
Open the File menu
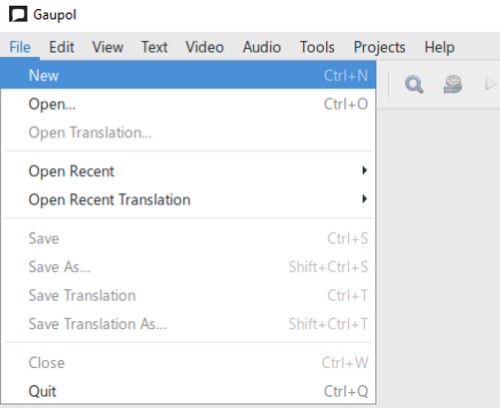tap(20, 47)
